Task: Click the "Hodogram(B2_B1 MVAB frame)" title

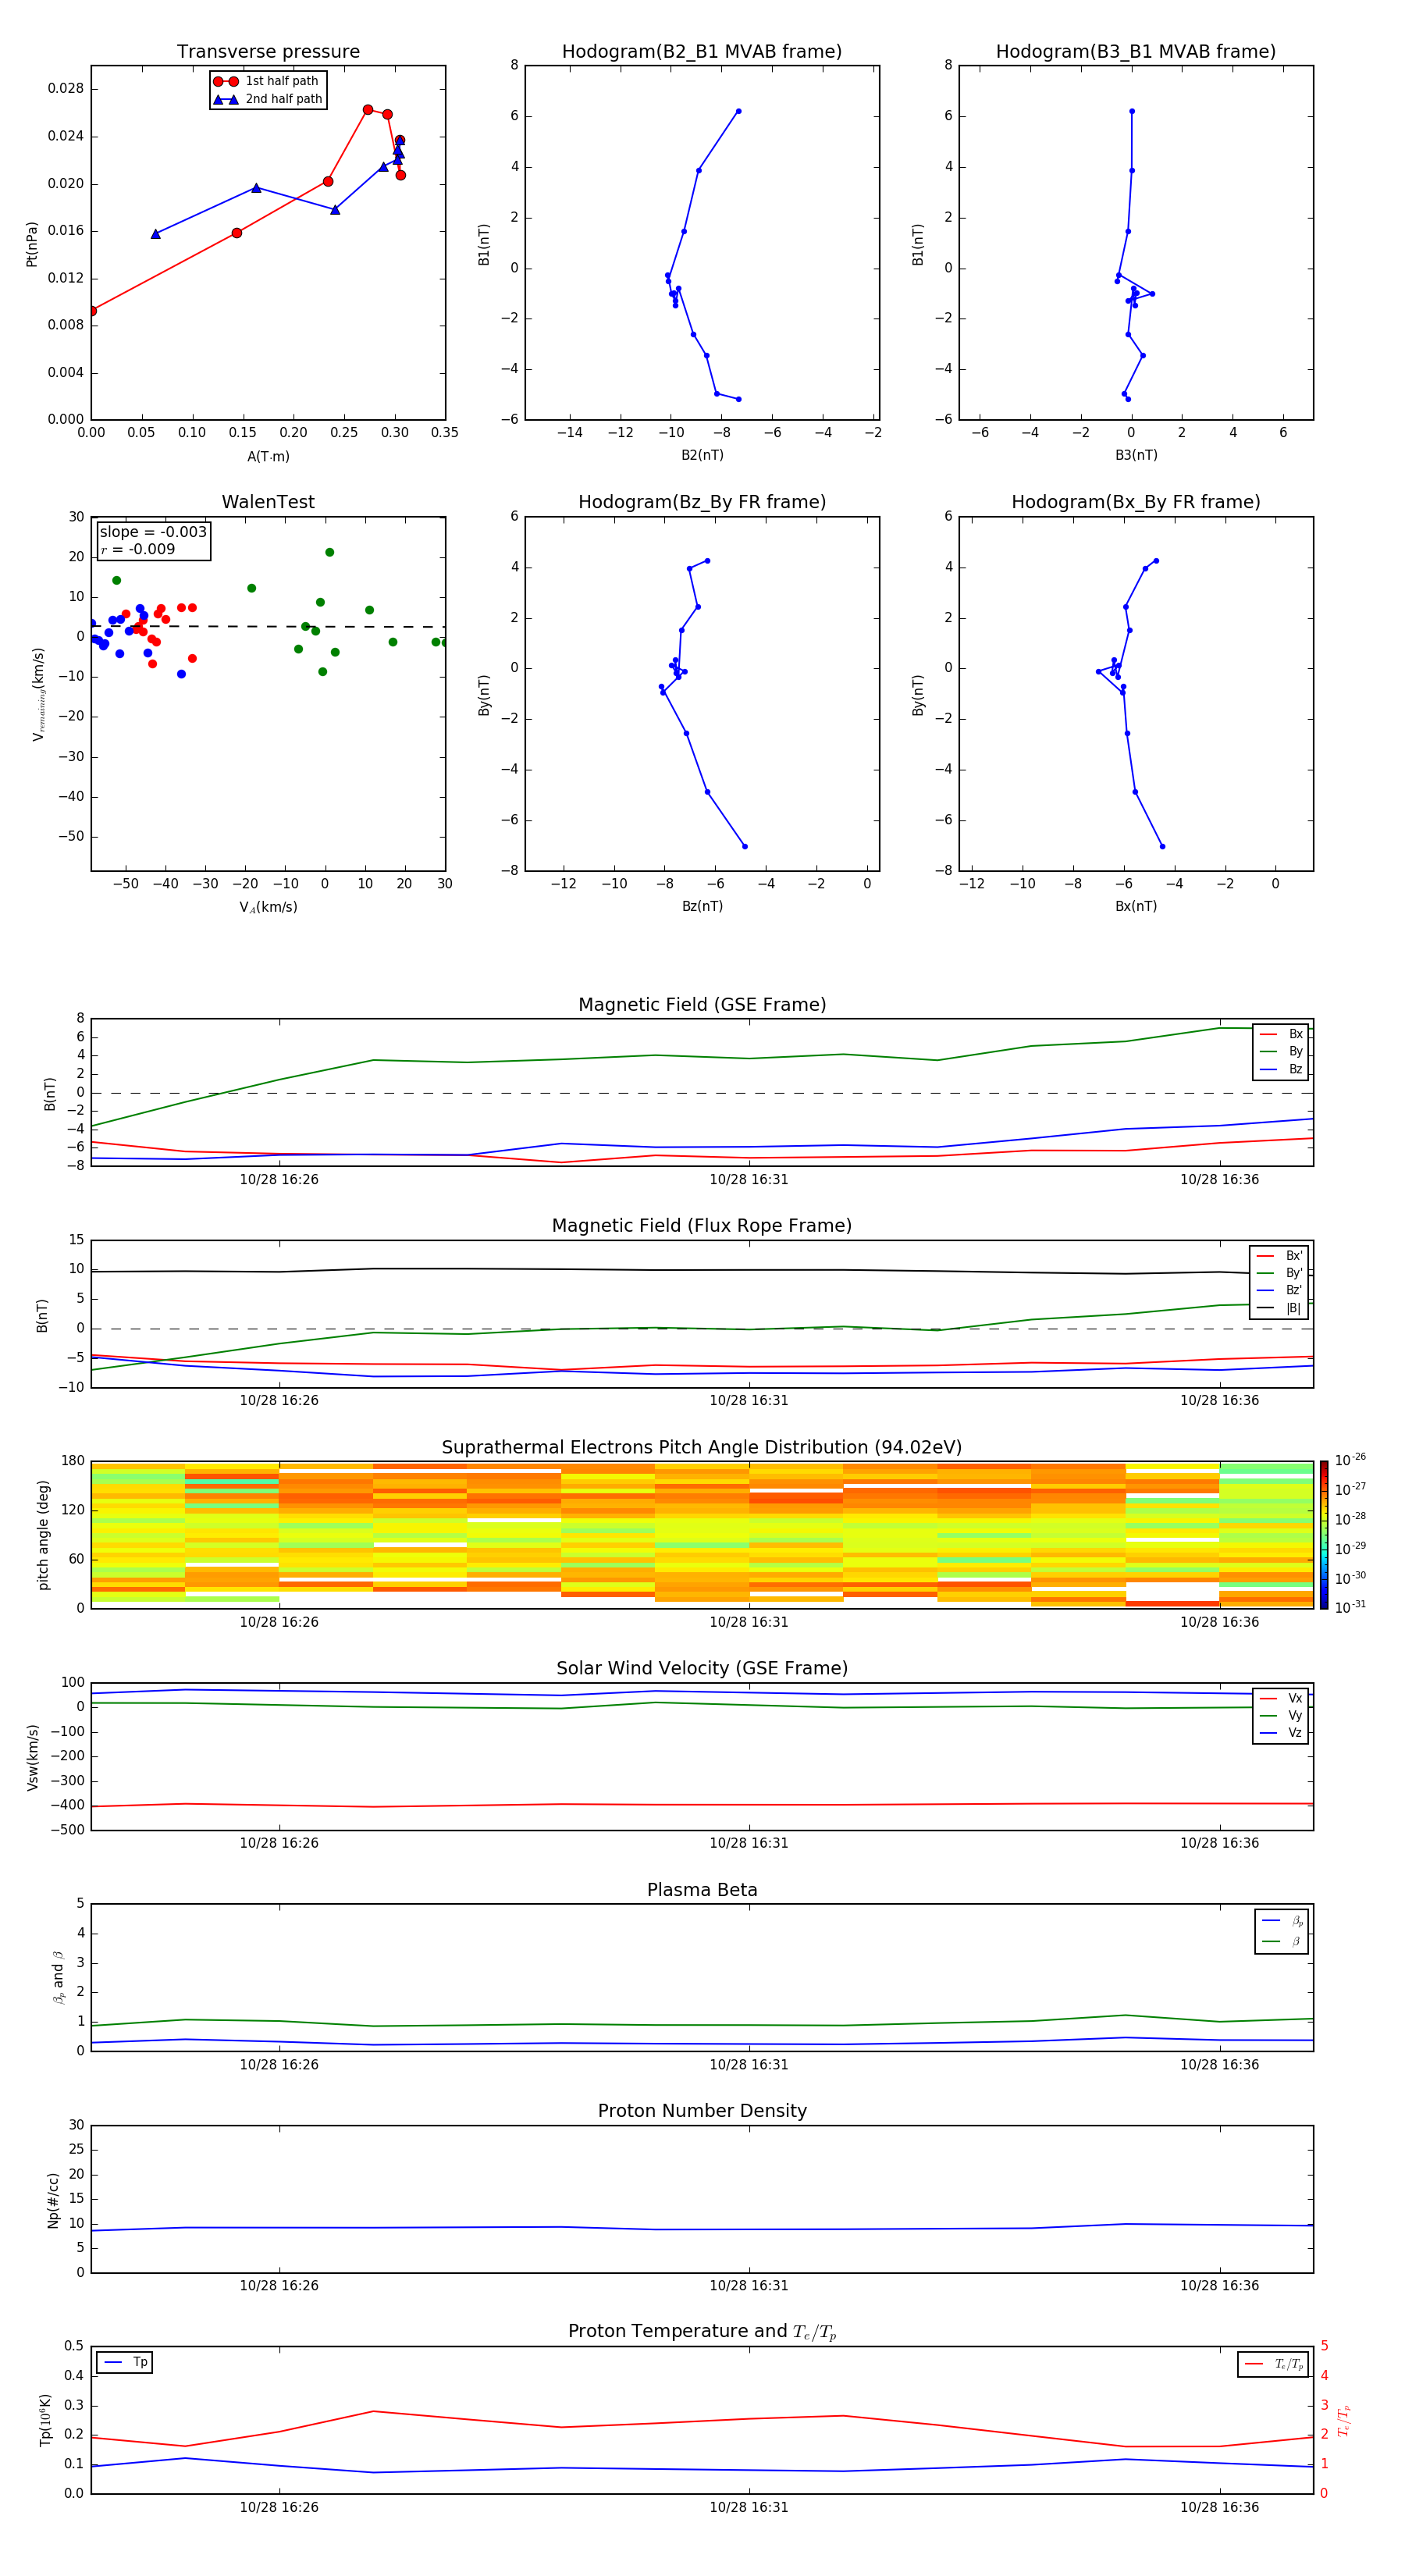Action: [x=702, y=52]
